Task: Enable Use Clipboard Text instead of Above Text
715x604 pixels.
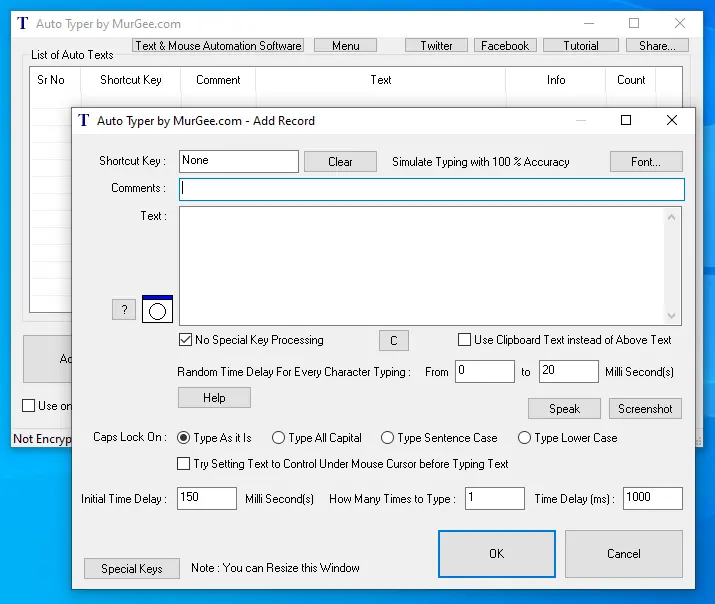Action: click(464, 340)
